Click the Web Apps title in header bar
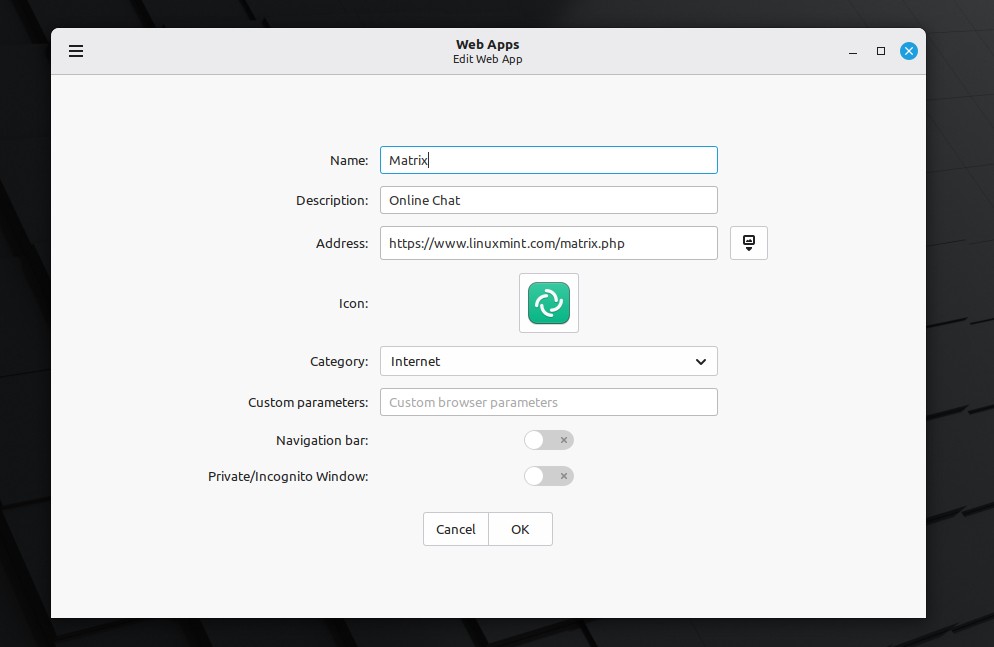994x647 pixels. pyautogui.click(x=487, y=45)
